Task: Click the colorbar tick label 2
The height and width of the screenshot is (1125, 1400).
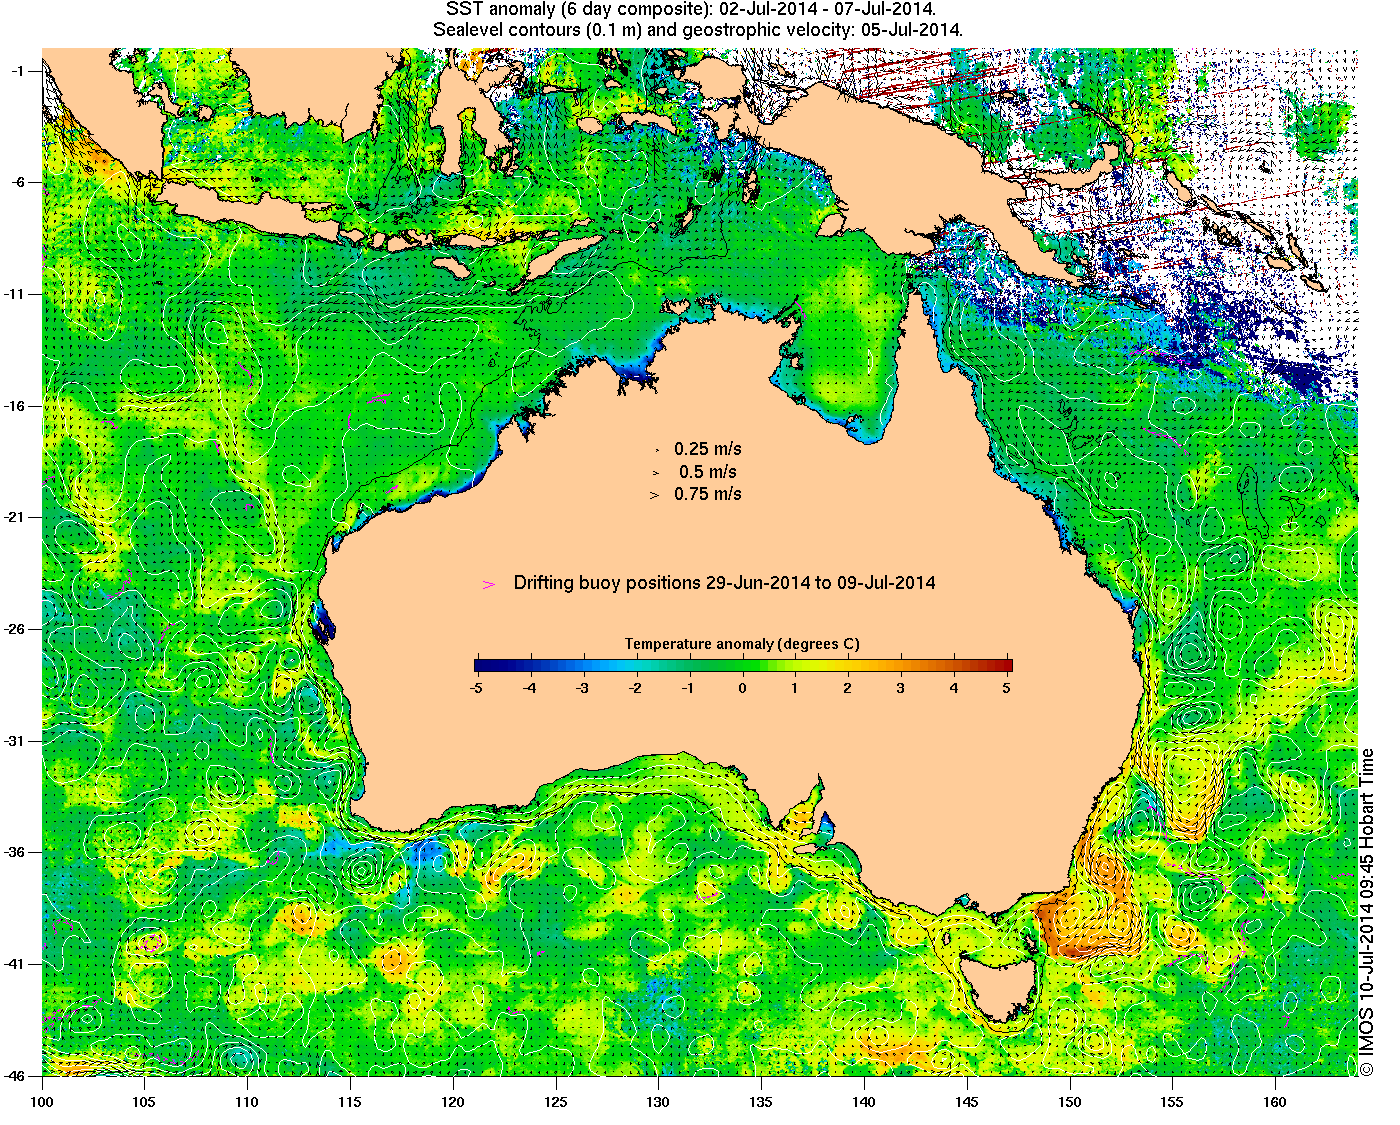Action: coord(848,688)
